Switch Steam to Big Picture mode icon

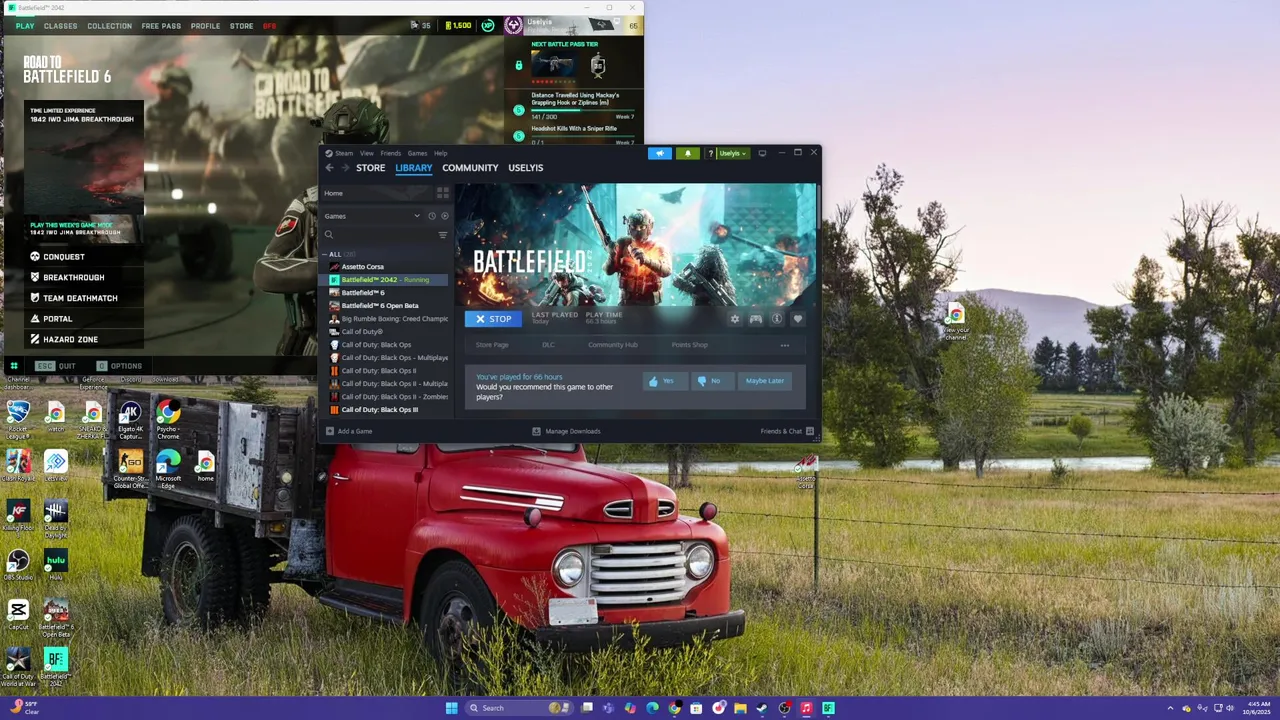[762, 153]
